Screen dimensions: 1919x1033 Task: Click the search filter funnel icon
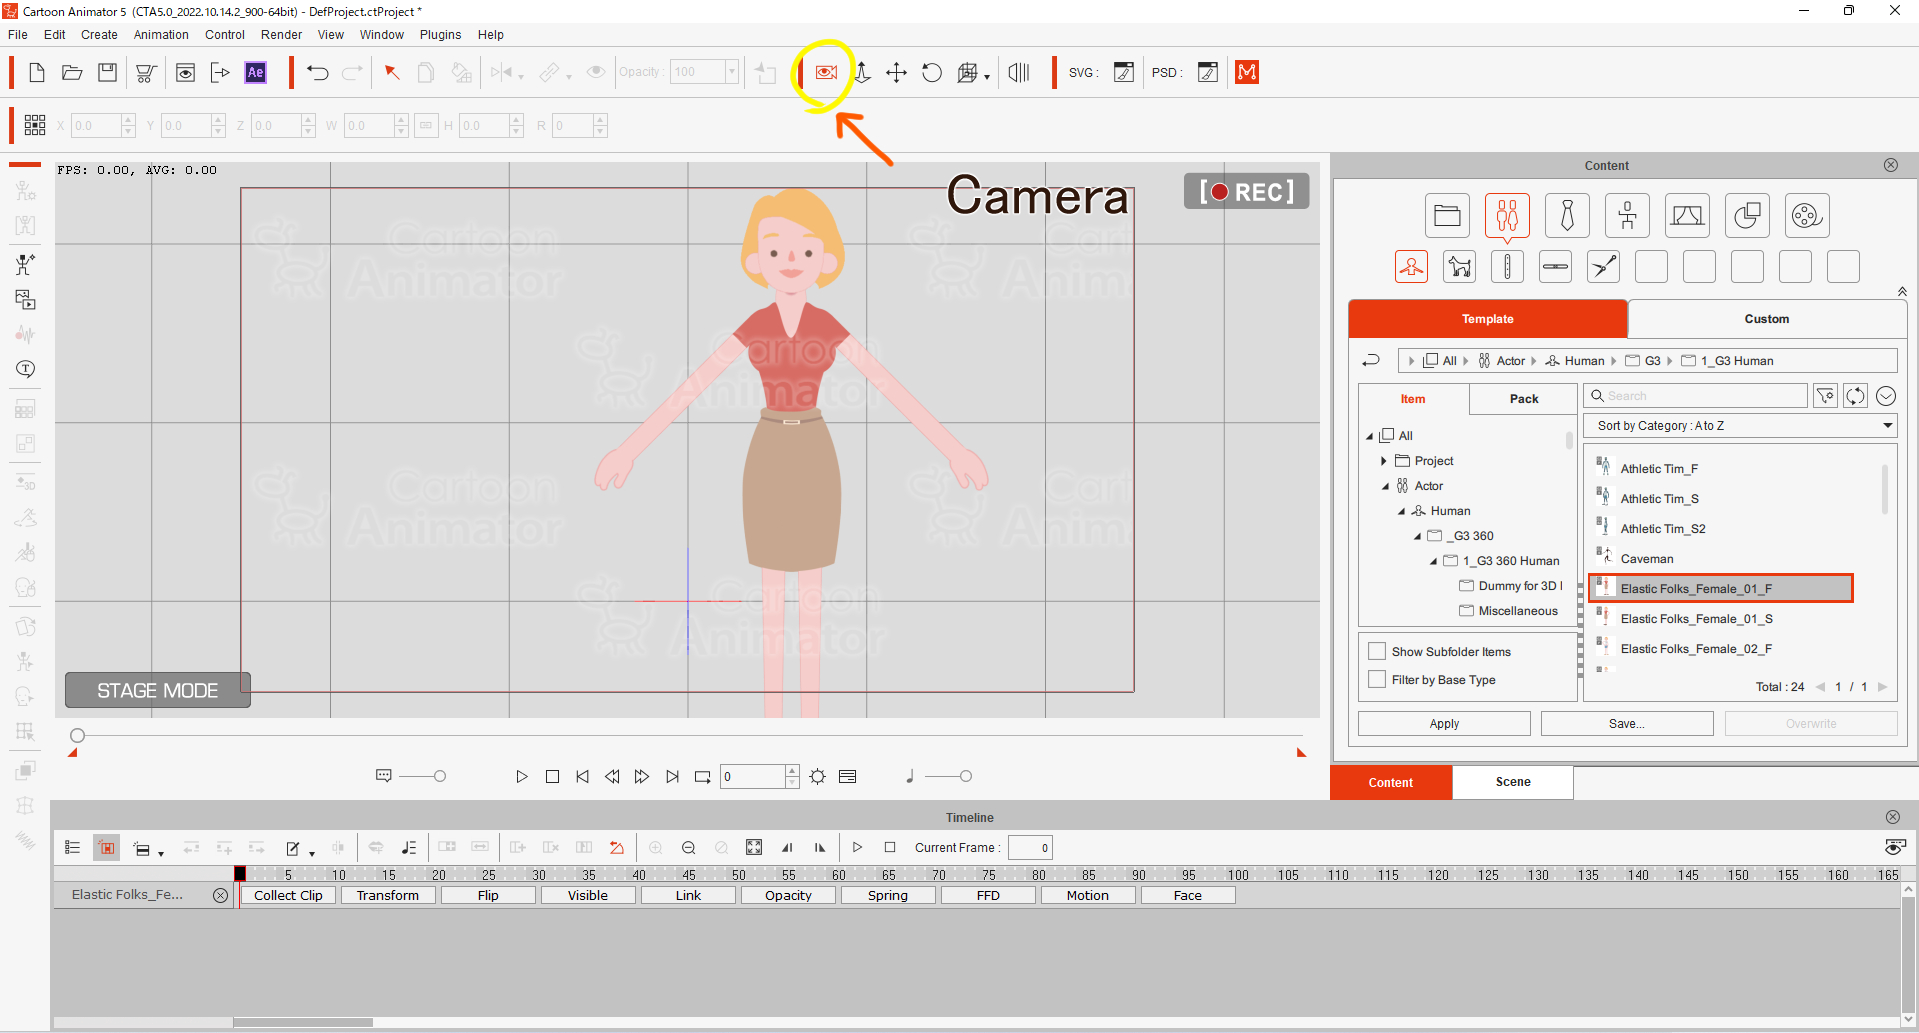click(x=1826, y=396)
